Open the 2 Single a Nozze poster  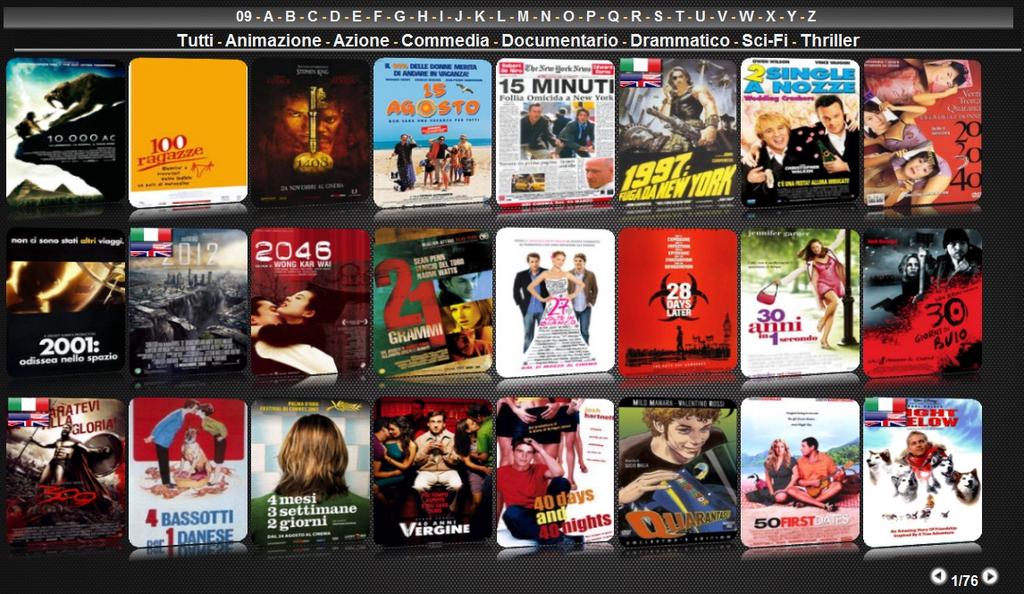(800, 133)
